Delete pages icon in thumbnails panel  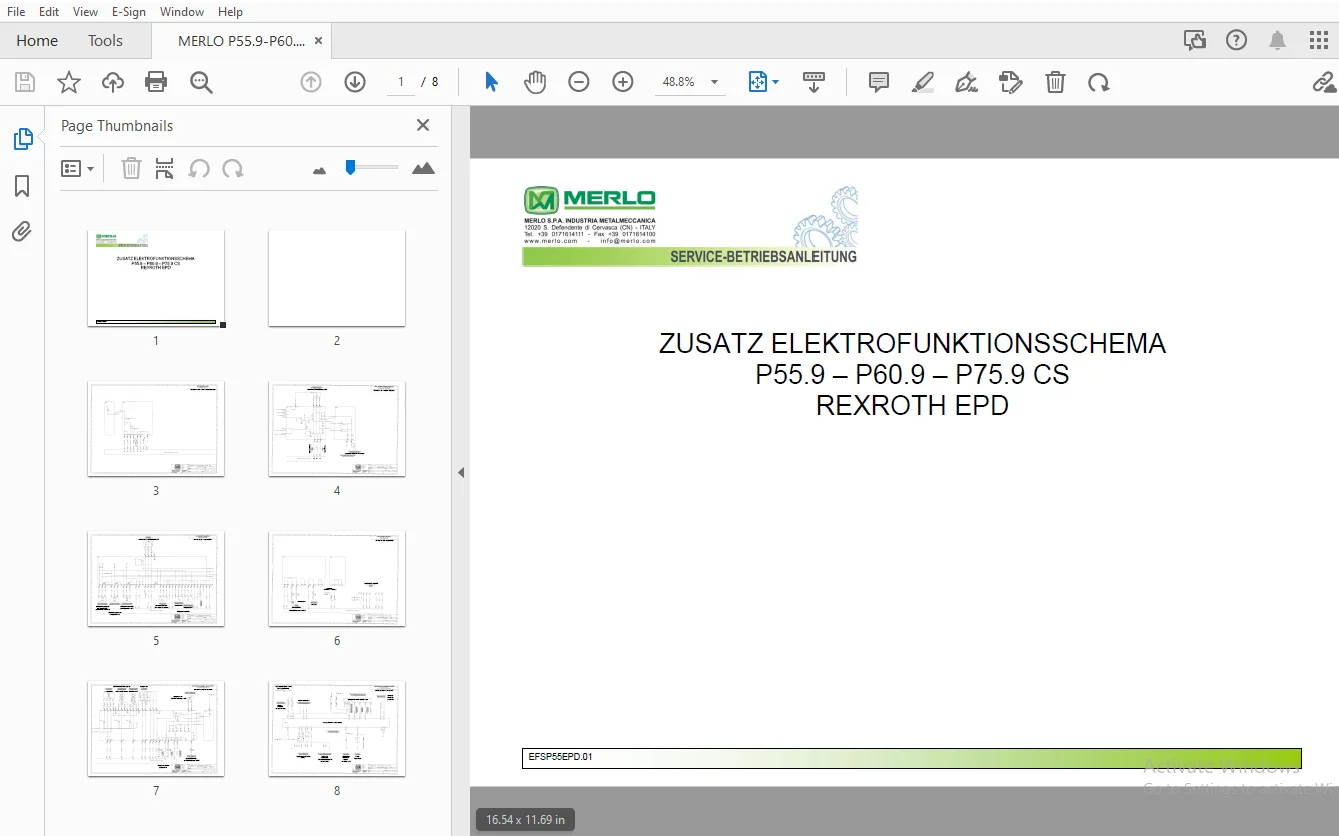coord(131,169)
